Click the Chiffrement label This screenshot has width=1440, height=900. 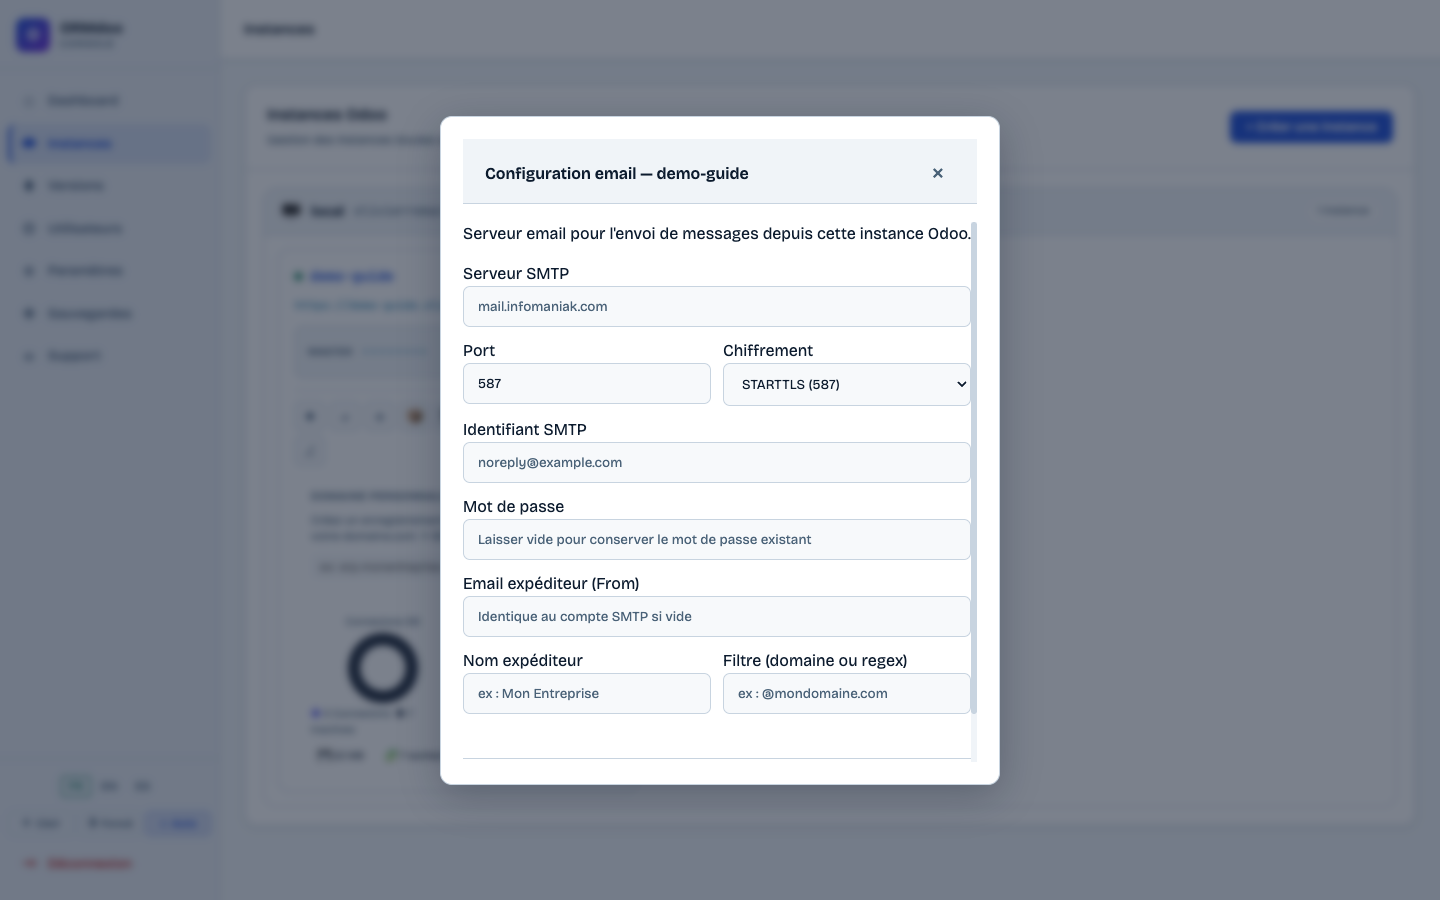[768, 350]
